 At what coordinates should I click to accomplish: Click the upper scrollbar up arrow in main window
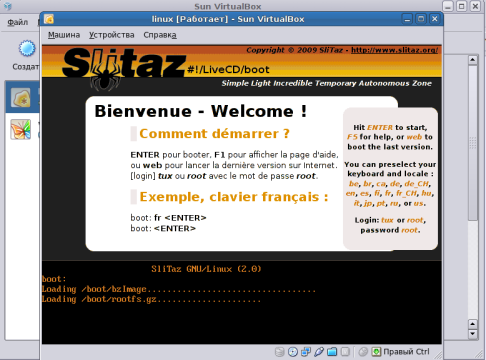(473, 60)
